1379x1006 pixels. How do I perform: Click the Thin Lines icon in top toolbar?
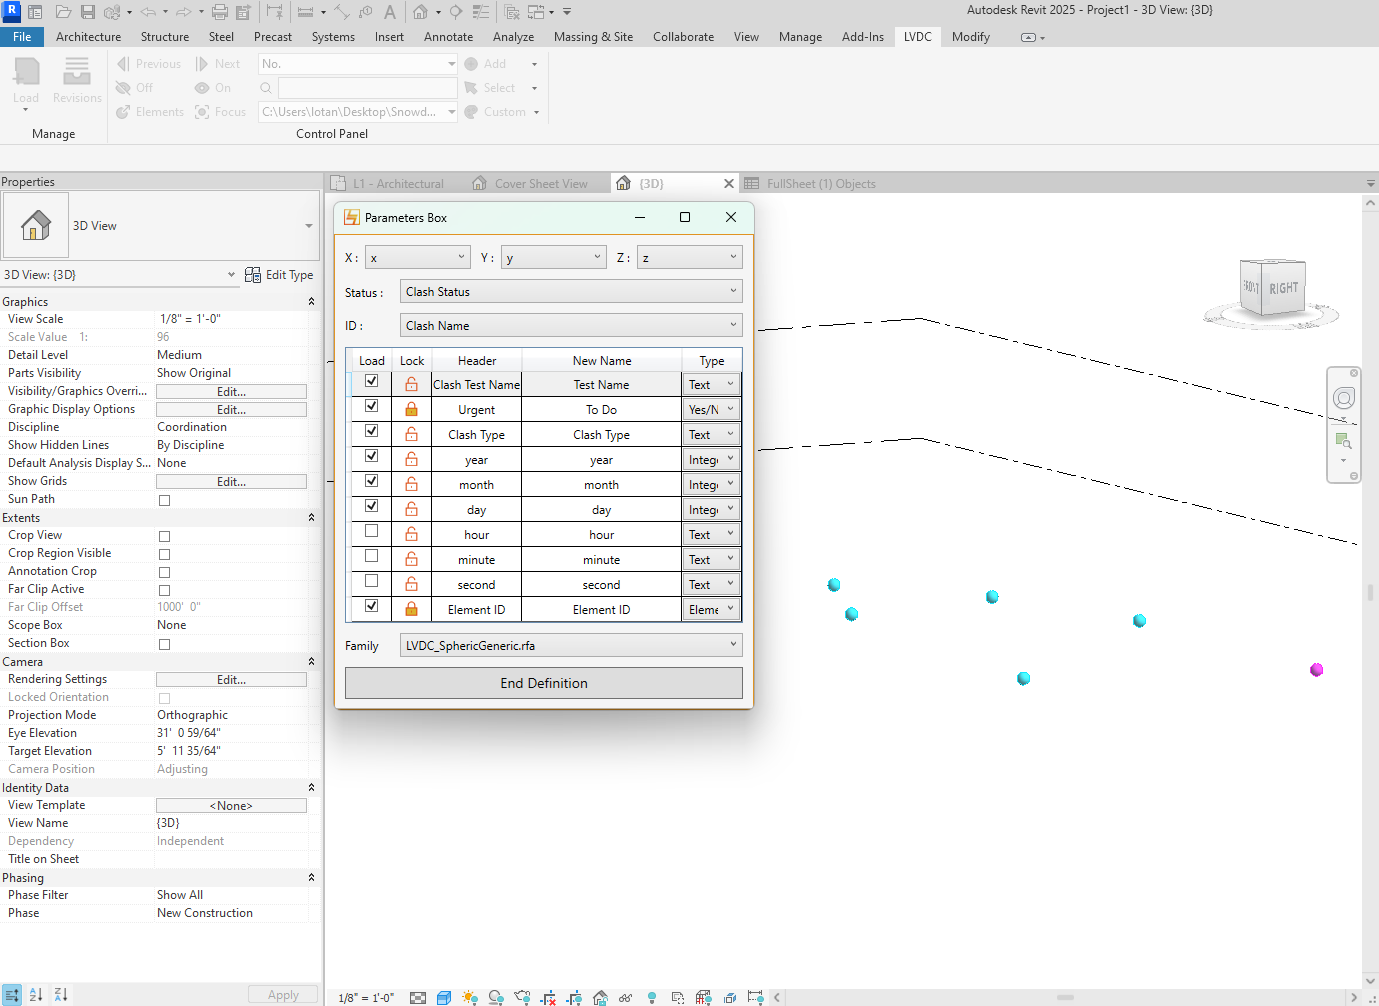point(481,12)
